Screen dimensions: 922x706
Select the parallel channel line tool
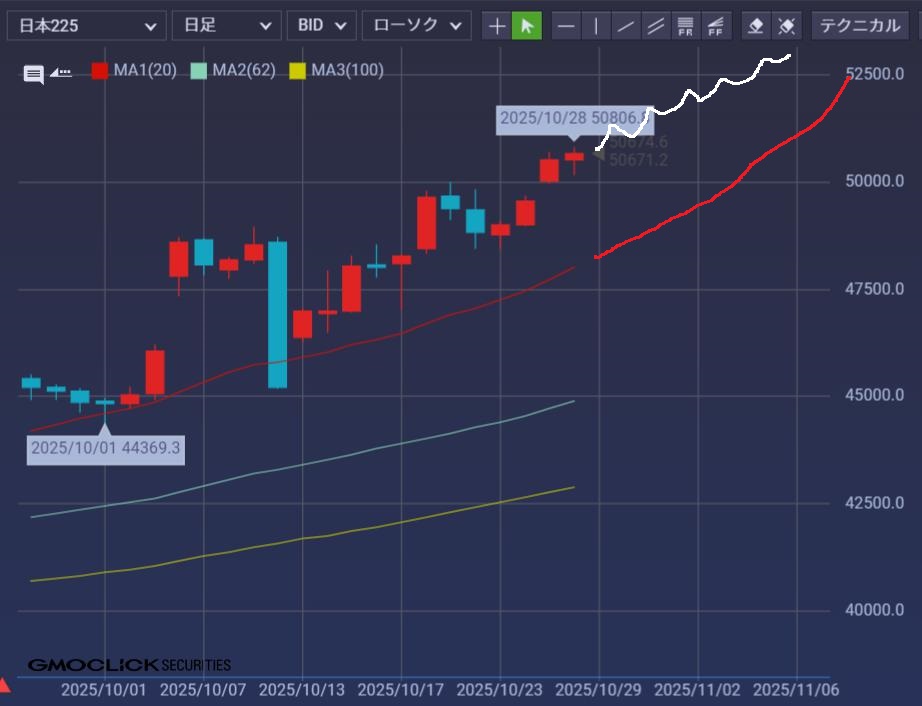point(657,26)
